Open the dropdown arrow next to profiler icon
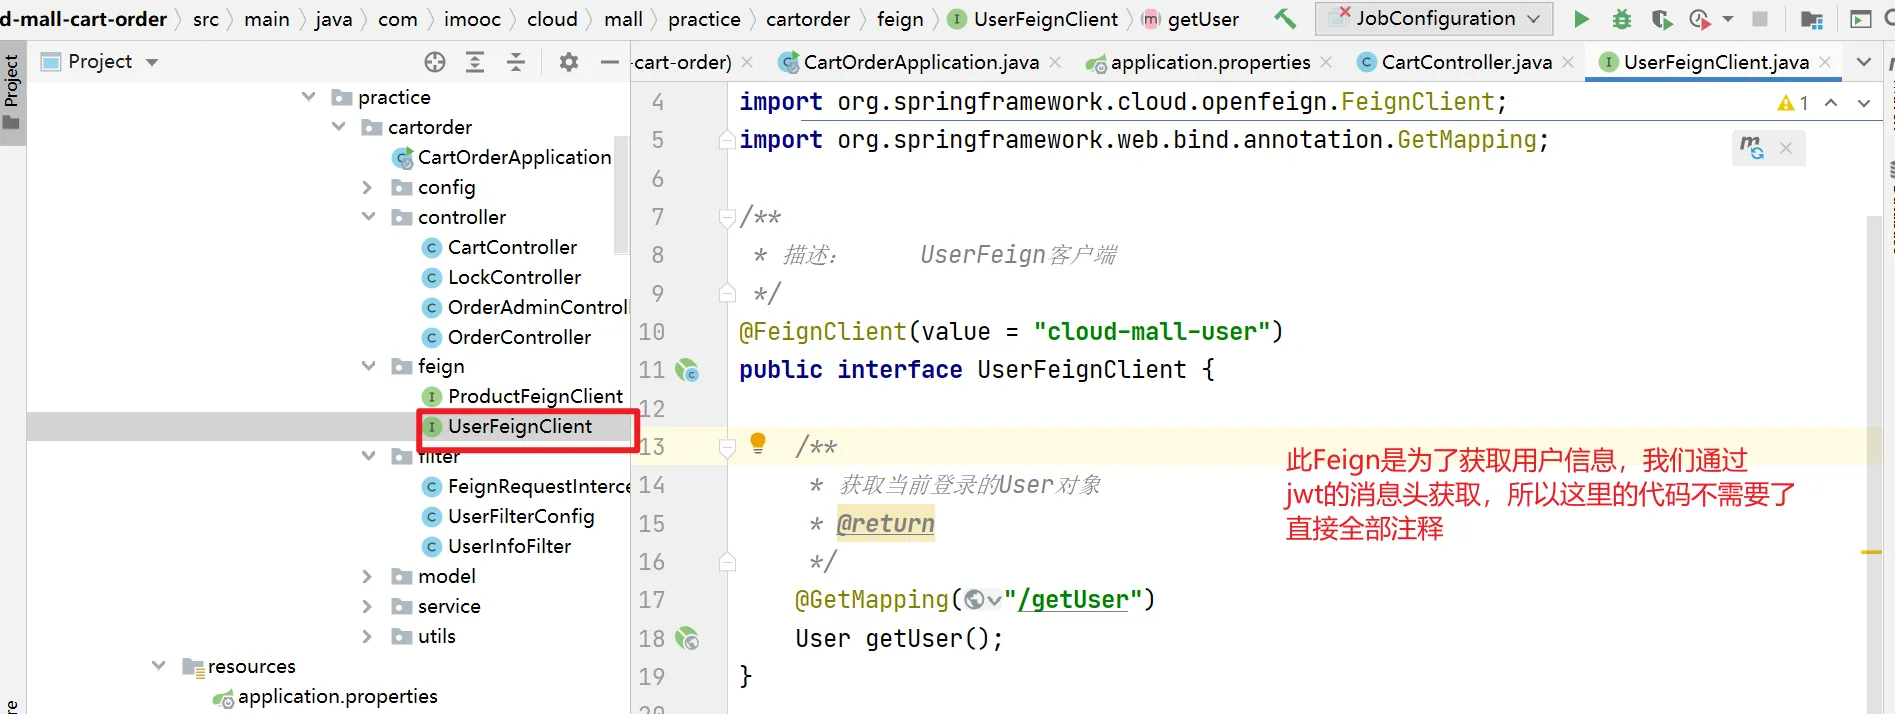Screen dimensions: 1895x714 coord(1728,19)
